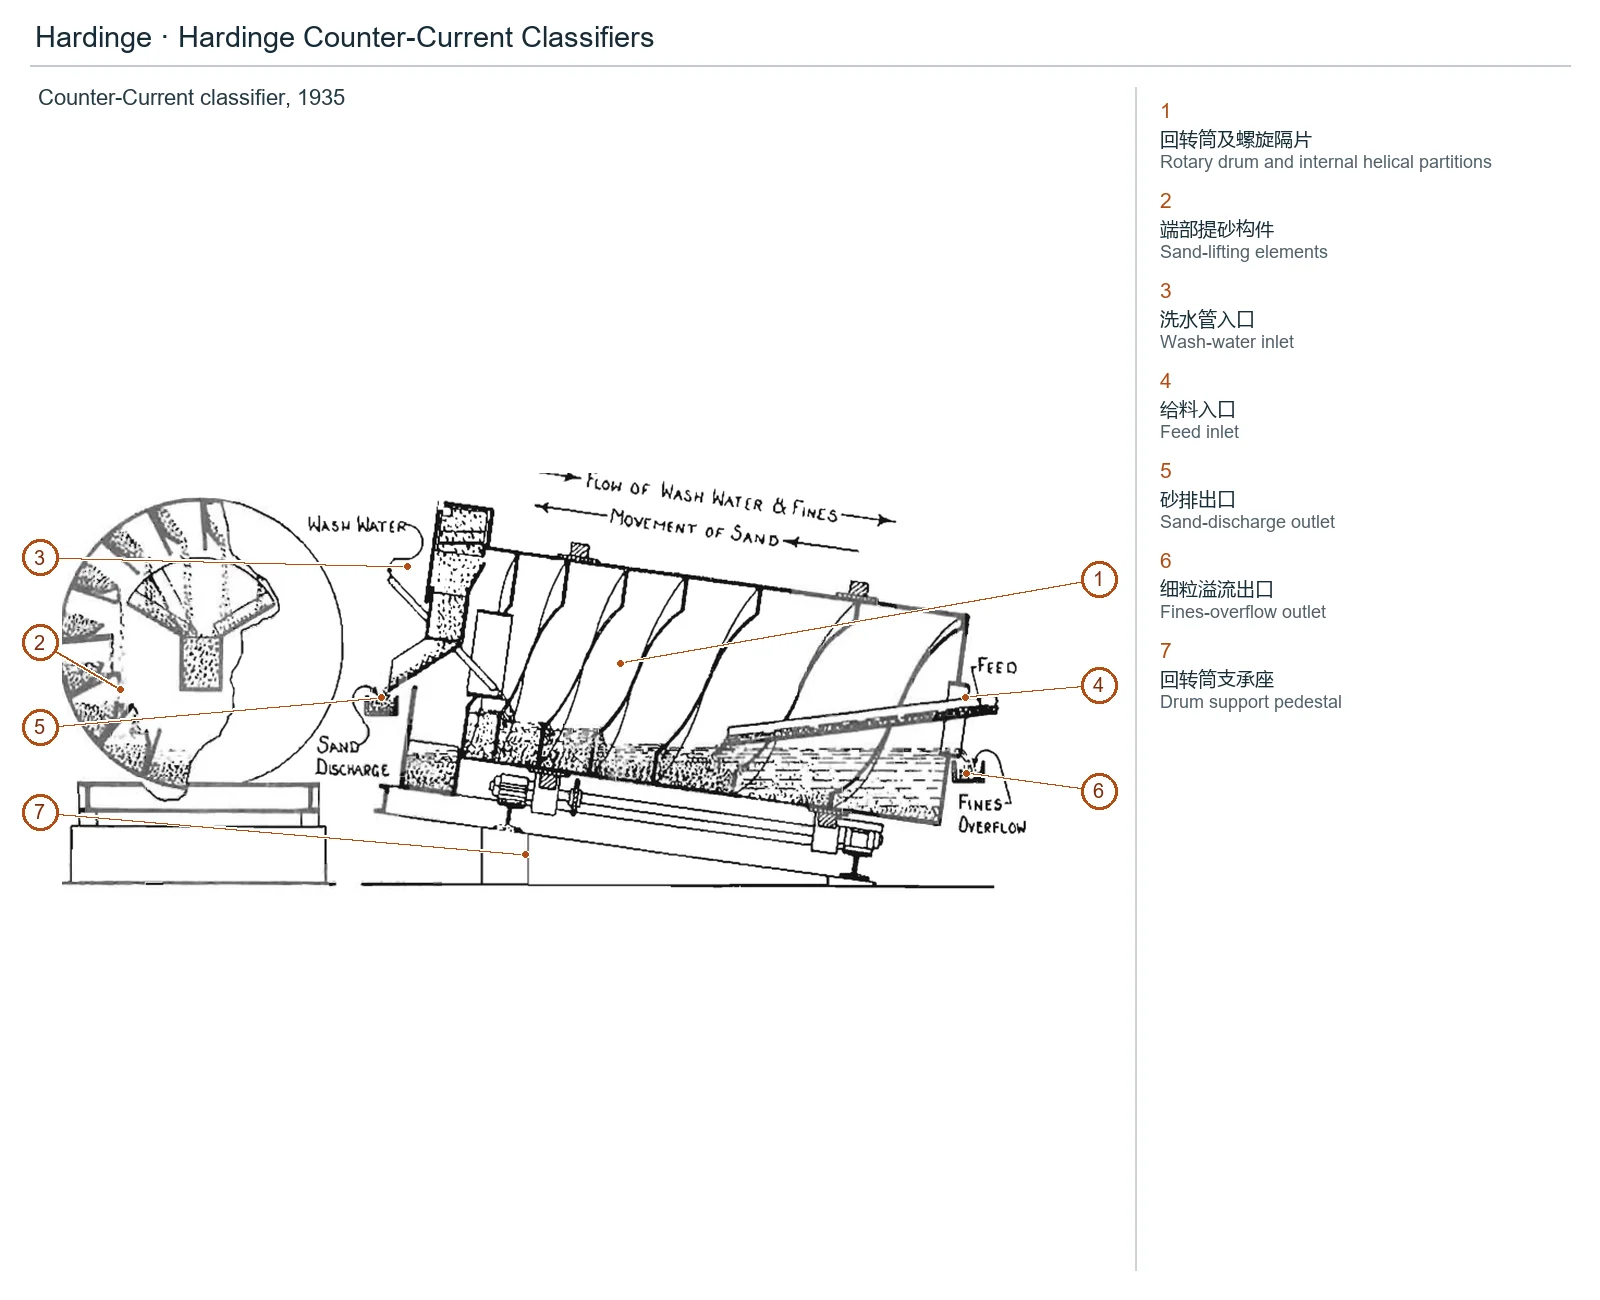Click 'Flow of Wash Water & Fines' annotation
The width and height of the screenshot is (1600, 1300).
712,499
